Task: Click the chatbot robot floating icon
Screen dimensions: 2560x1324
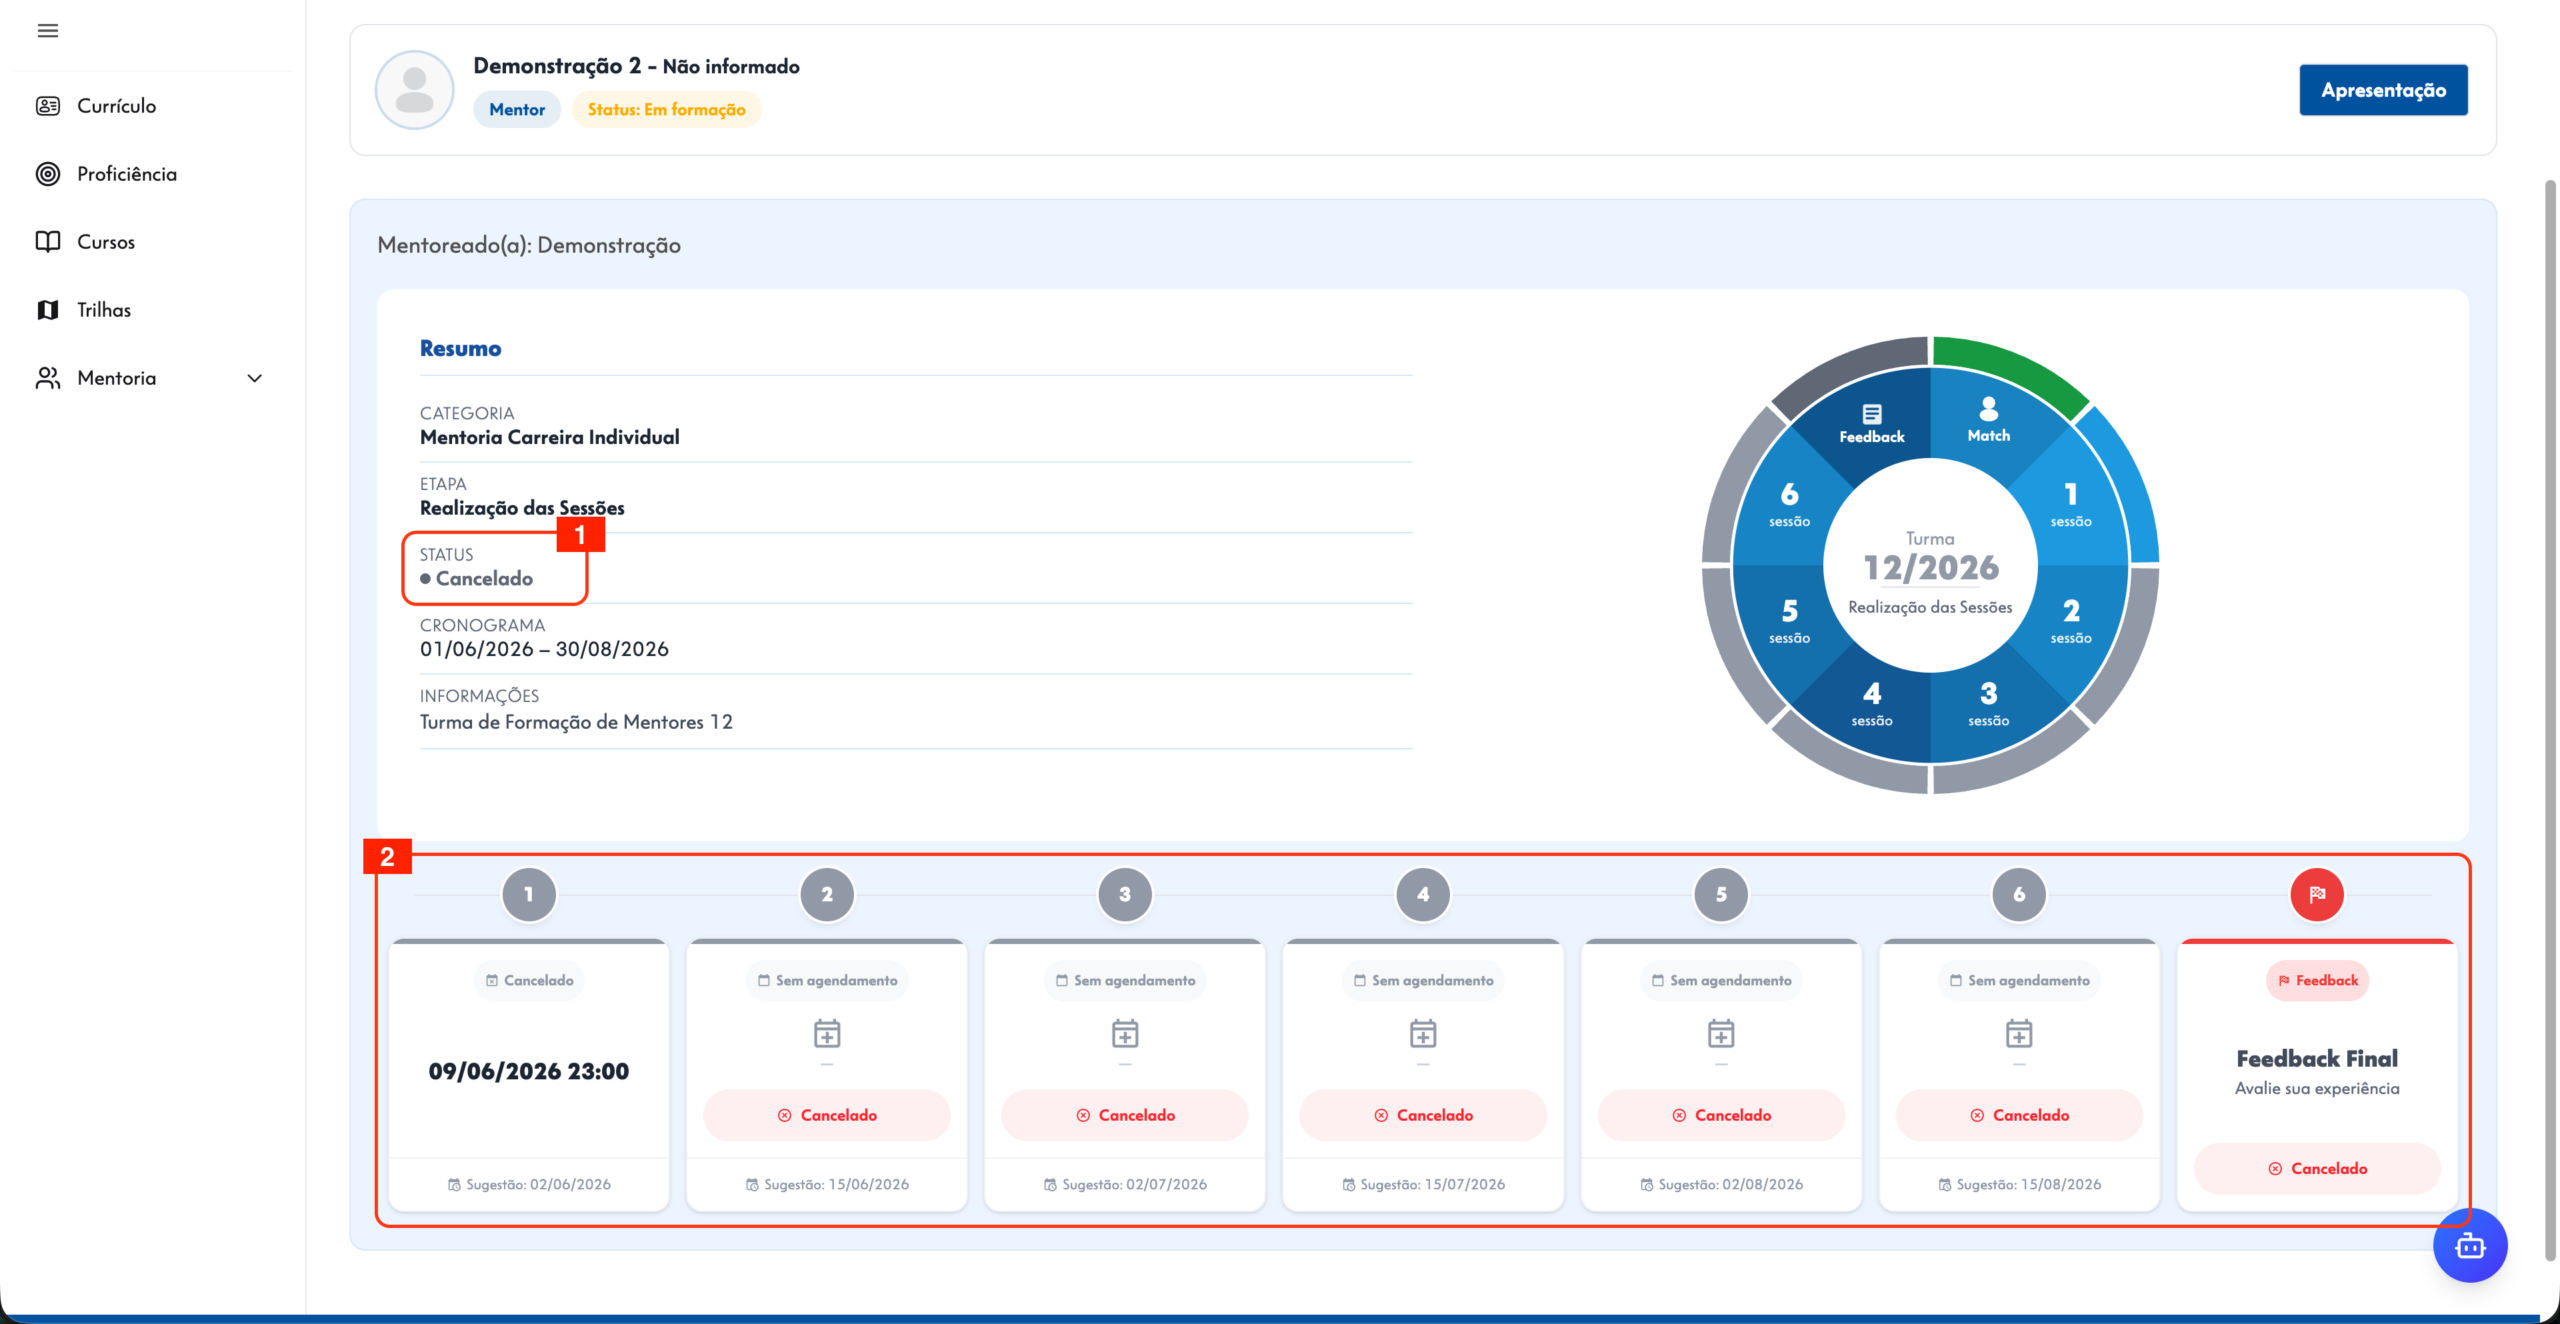Action: (x=2470, y=1245)
